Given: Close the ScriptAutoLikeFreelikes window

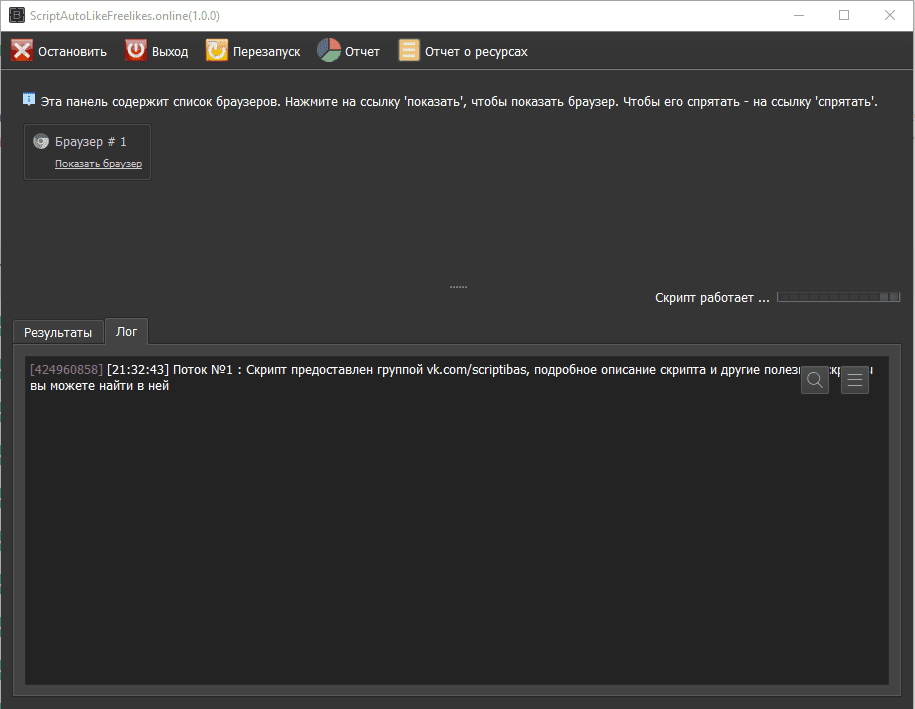Looking at the screenshot, I should click(890, 16).
